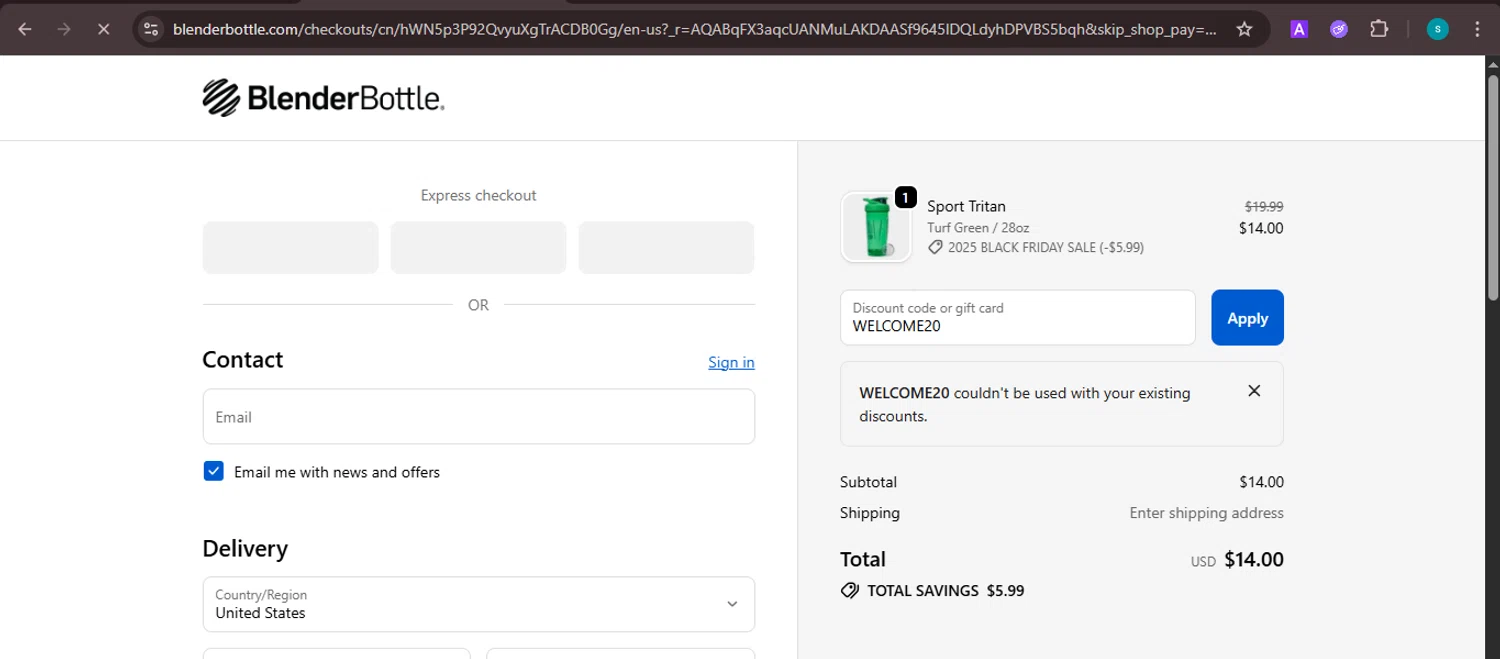Focus the Email input field

tap(479, 417)
